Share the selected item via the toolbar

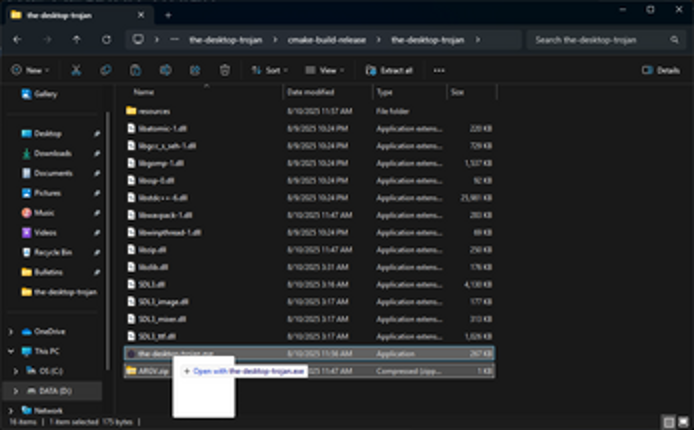pyautogui.click(x=195, y=70)
